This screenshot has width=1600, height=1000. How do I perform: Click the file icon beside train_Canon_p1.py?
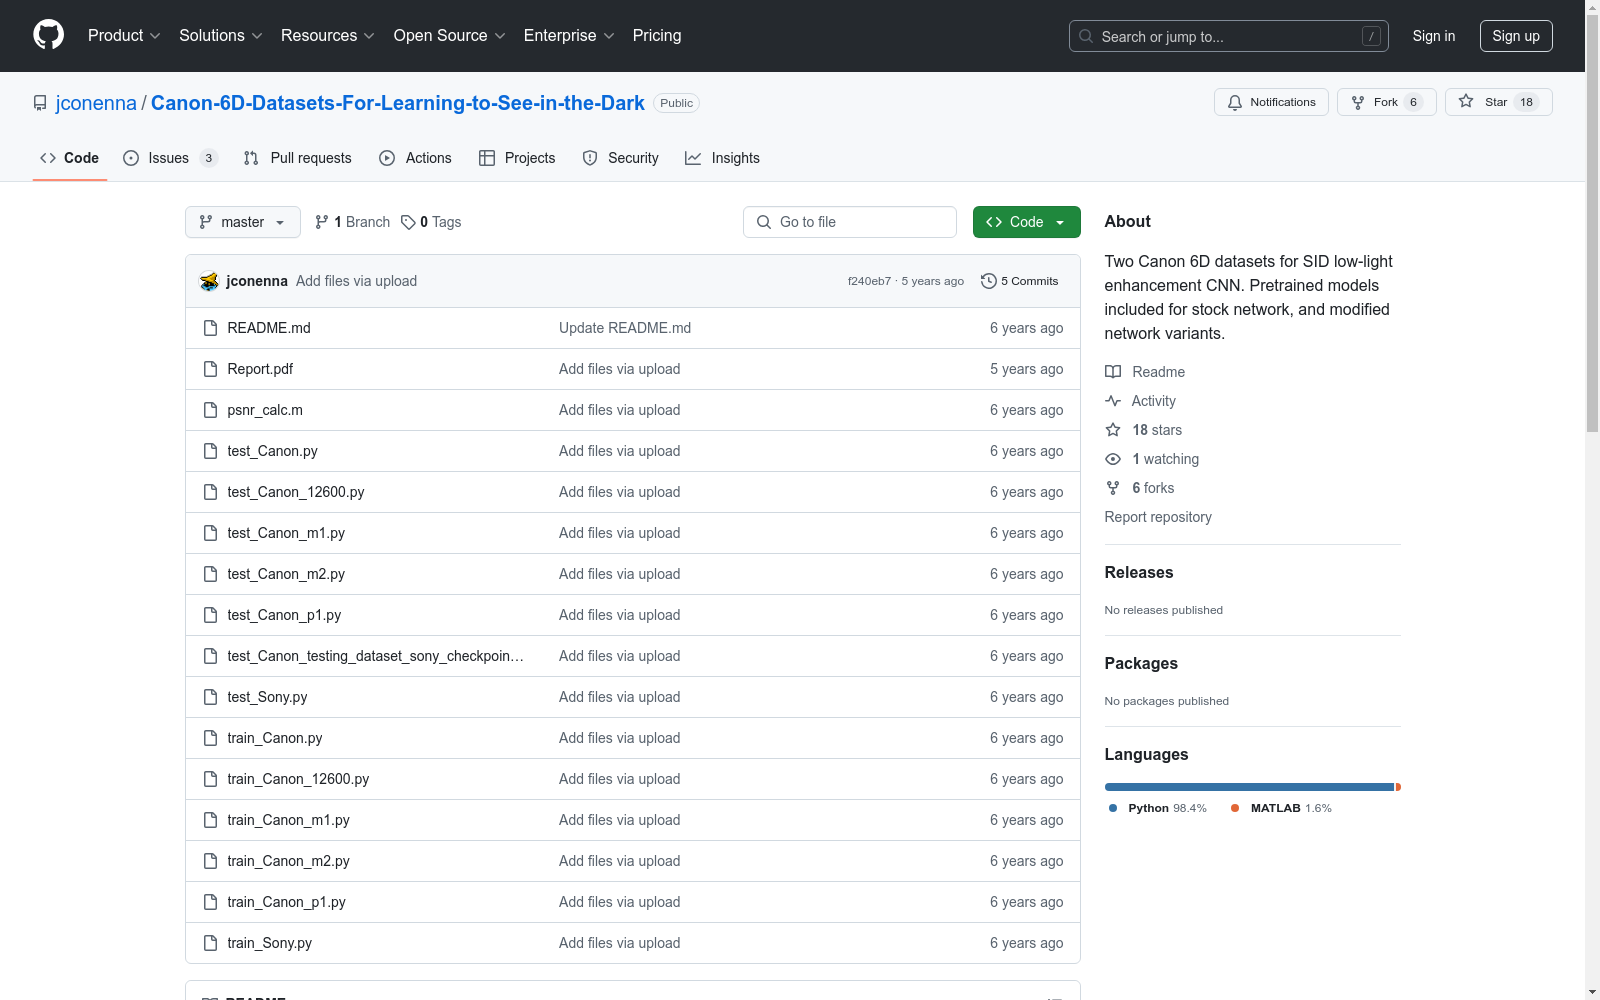point(210,902)
